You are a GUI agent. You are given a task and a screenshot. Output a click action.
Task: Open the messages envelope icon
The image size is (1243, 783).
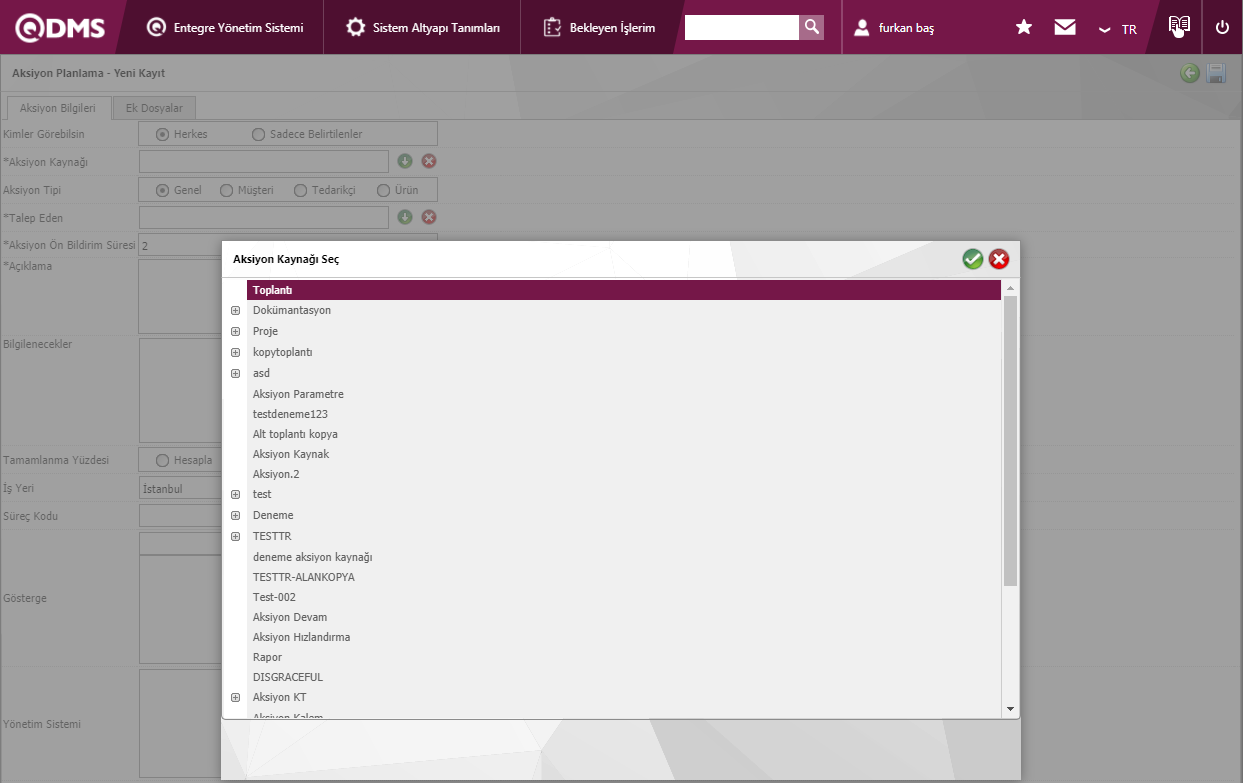point(1065,28)
